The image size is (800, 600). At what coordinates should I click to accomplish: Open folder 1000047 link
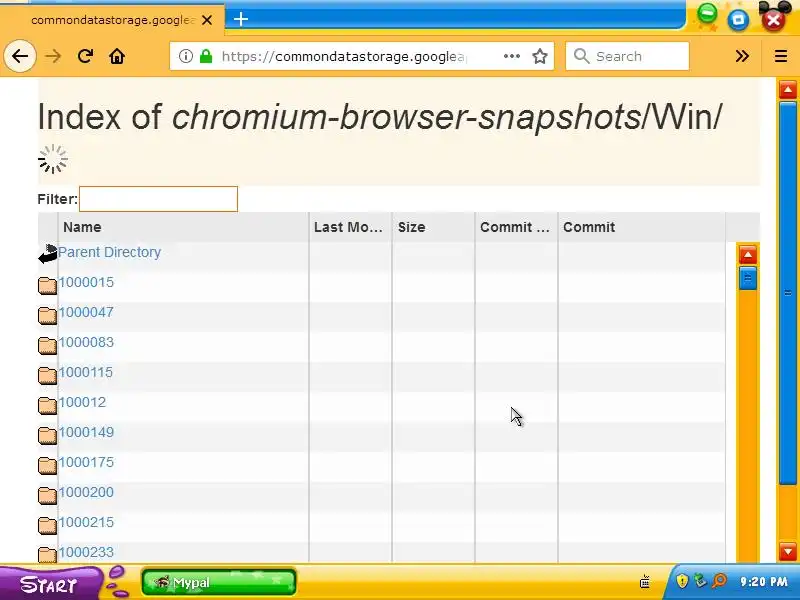coord(86,312)
